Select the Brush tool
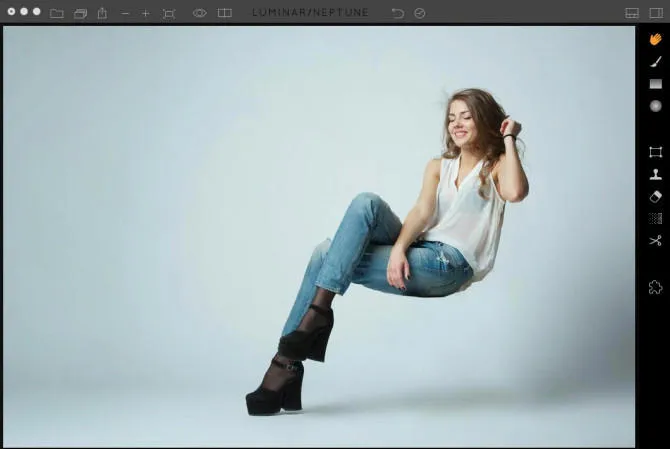670x449 pixels. click(x=655, y=61)
